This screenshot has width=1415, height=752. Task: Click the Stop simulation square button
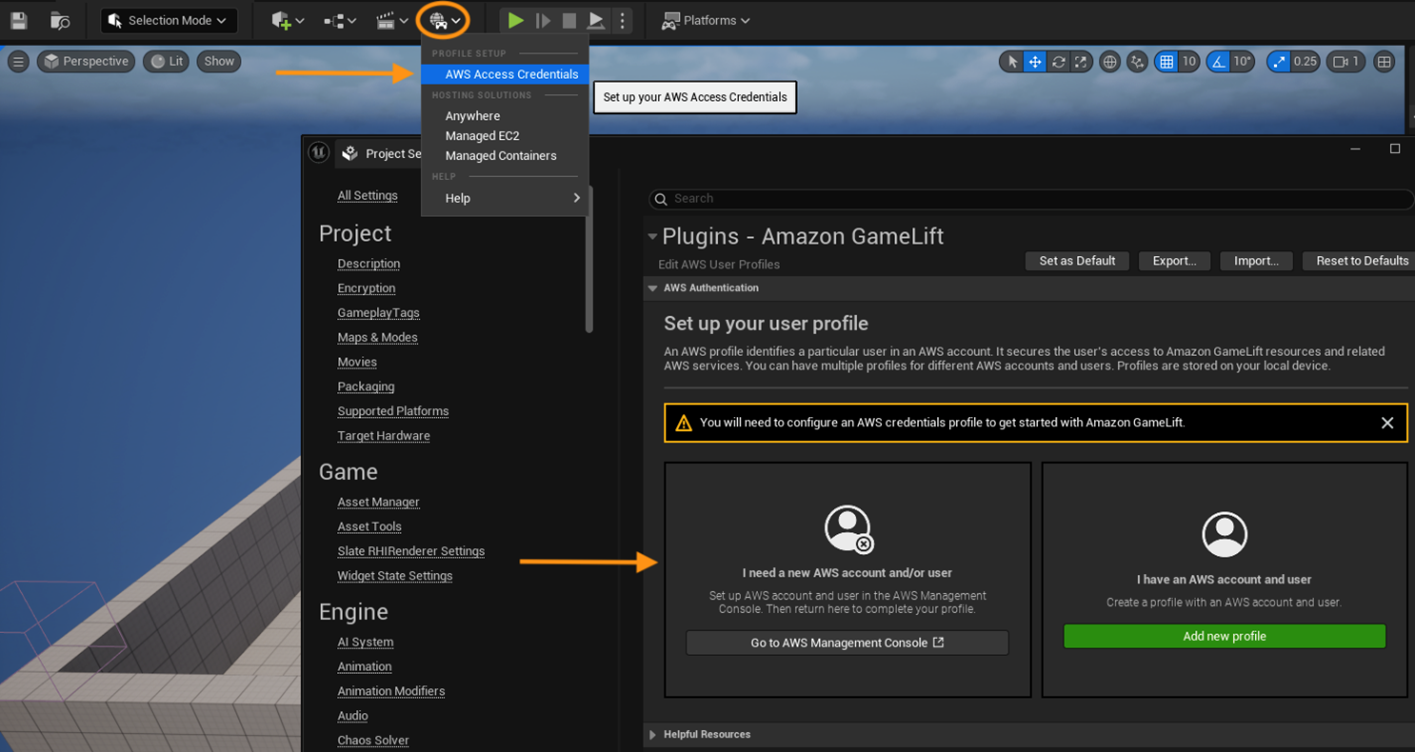(569, 20)
